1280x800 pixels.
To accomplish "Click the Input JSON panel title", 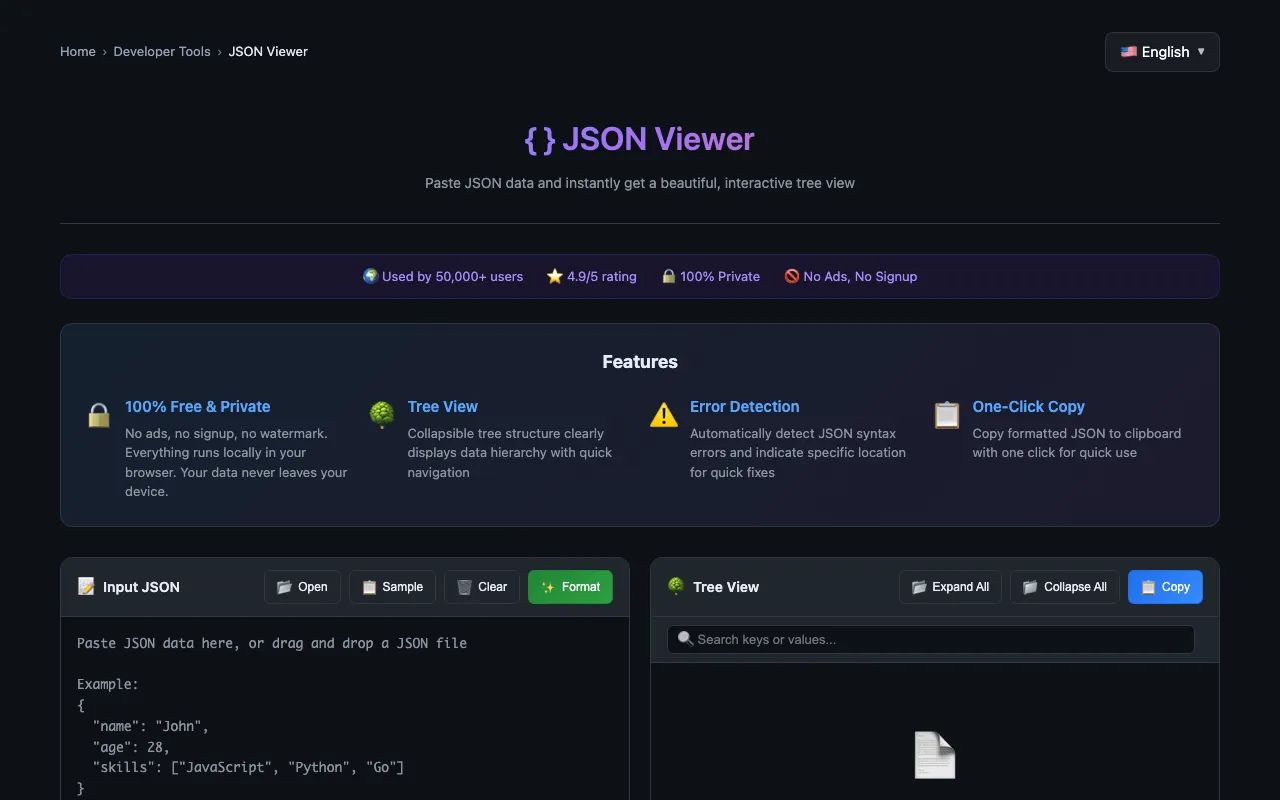I will pos(141,587).
